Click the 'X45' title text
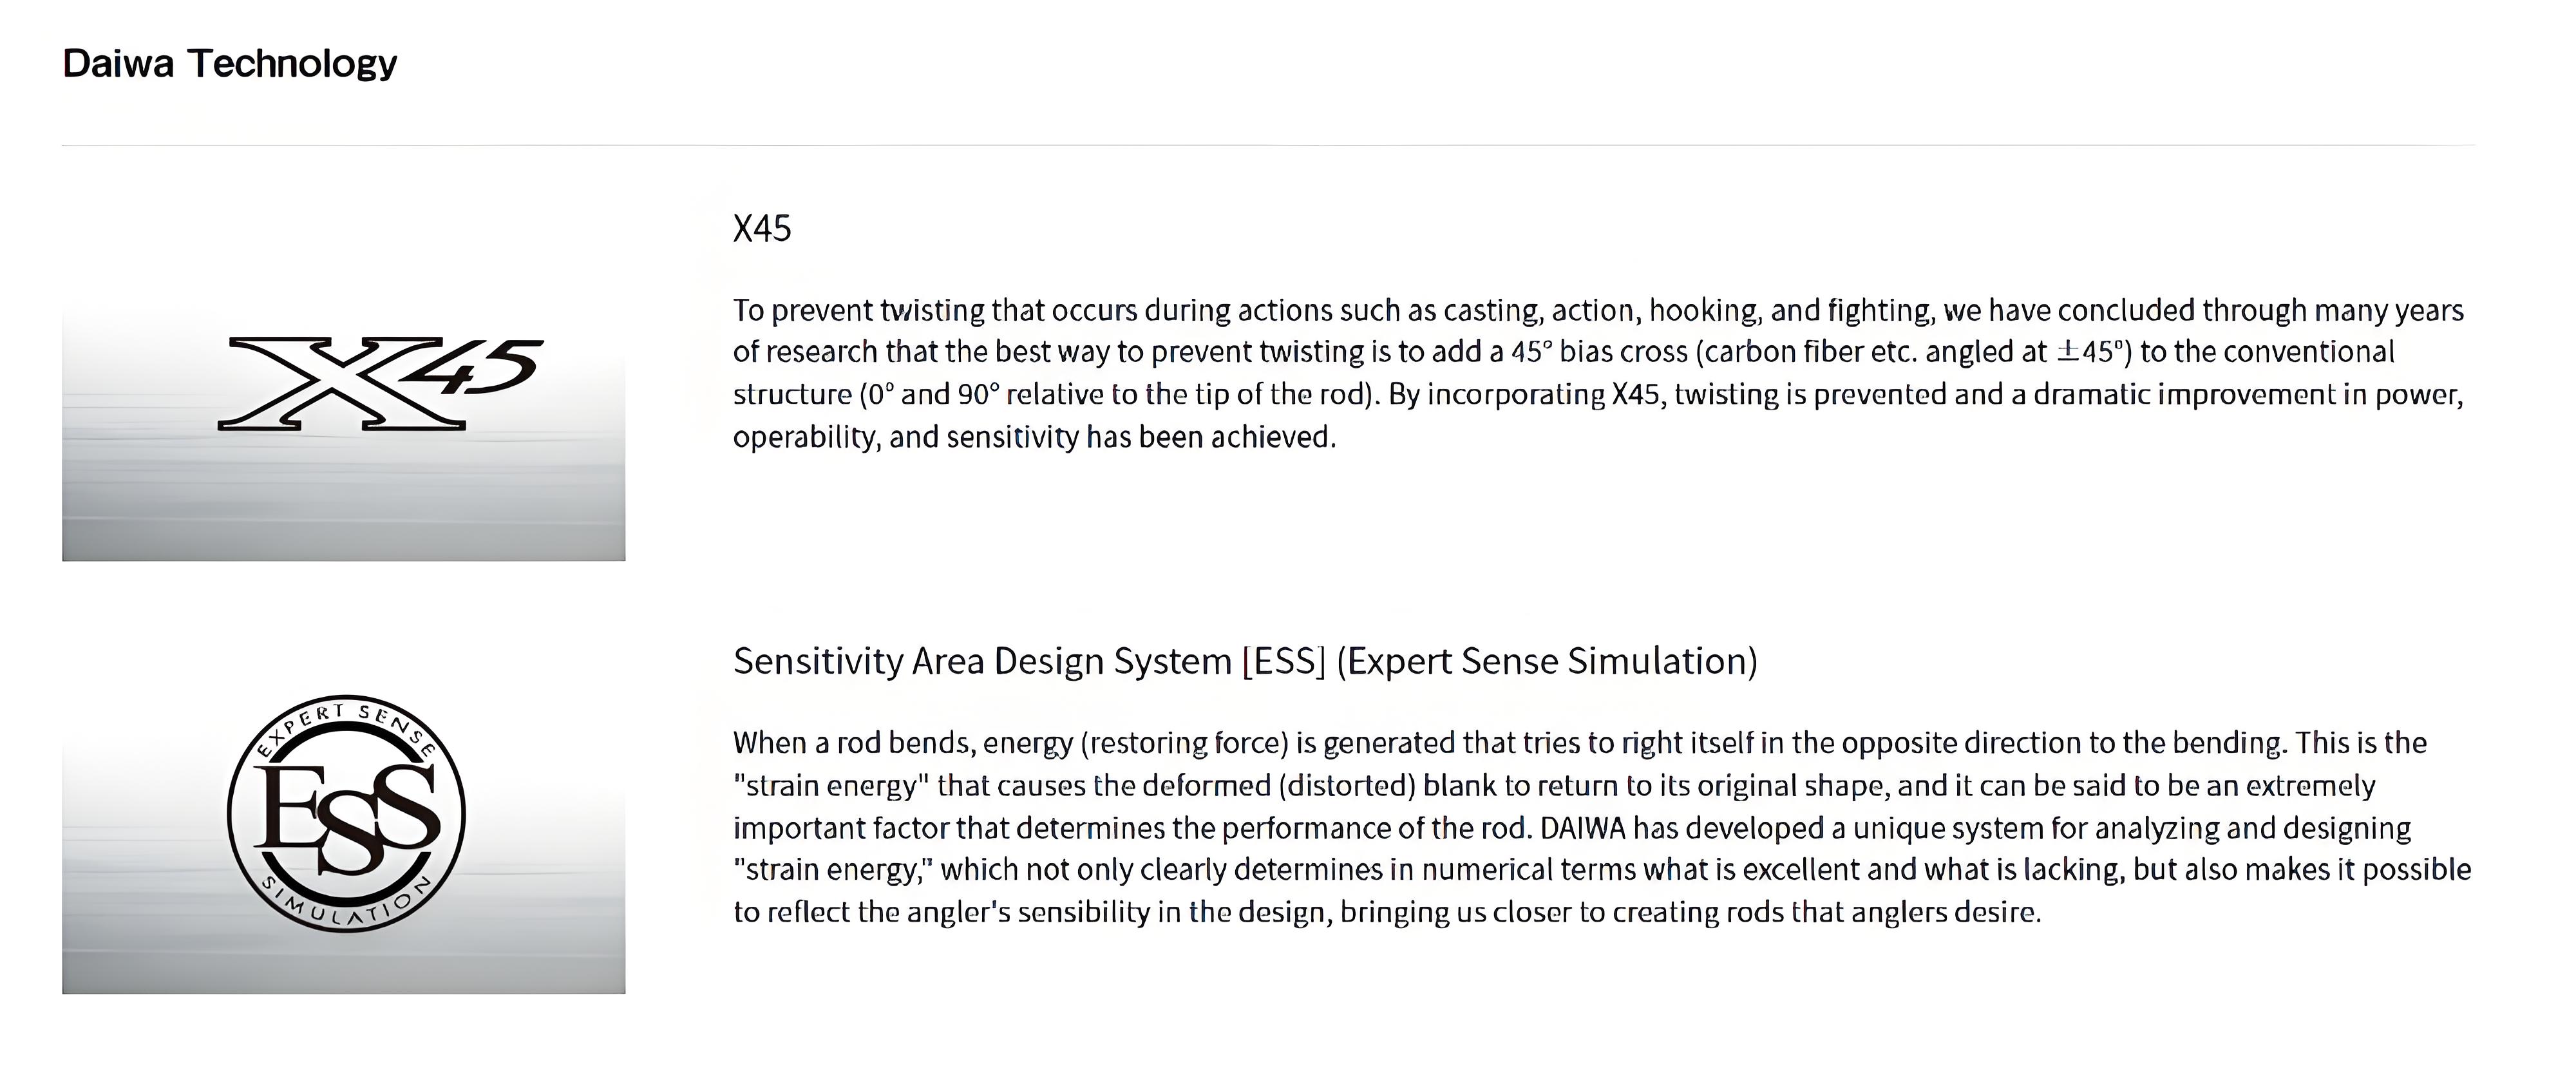 tap(761, 229)
